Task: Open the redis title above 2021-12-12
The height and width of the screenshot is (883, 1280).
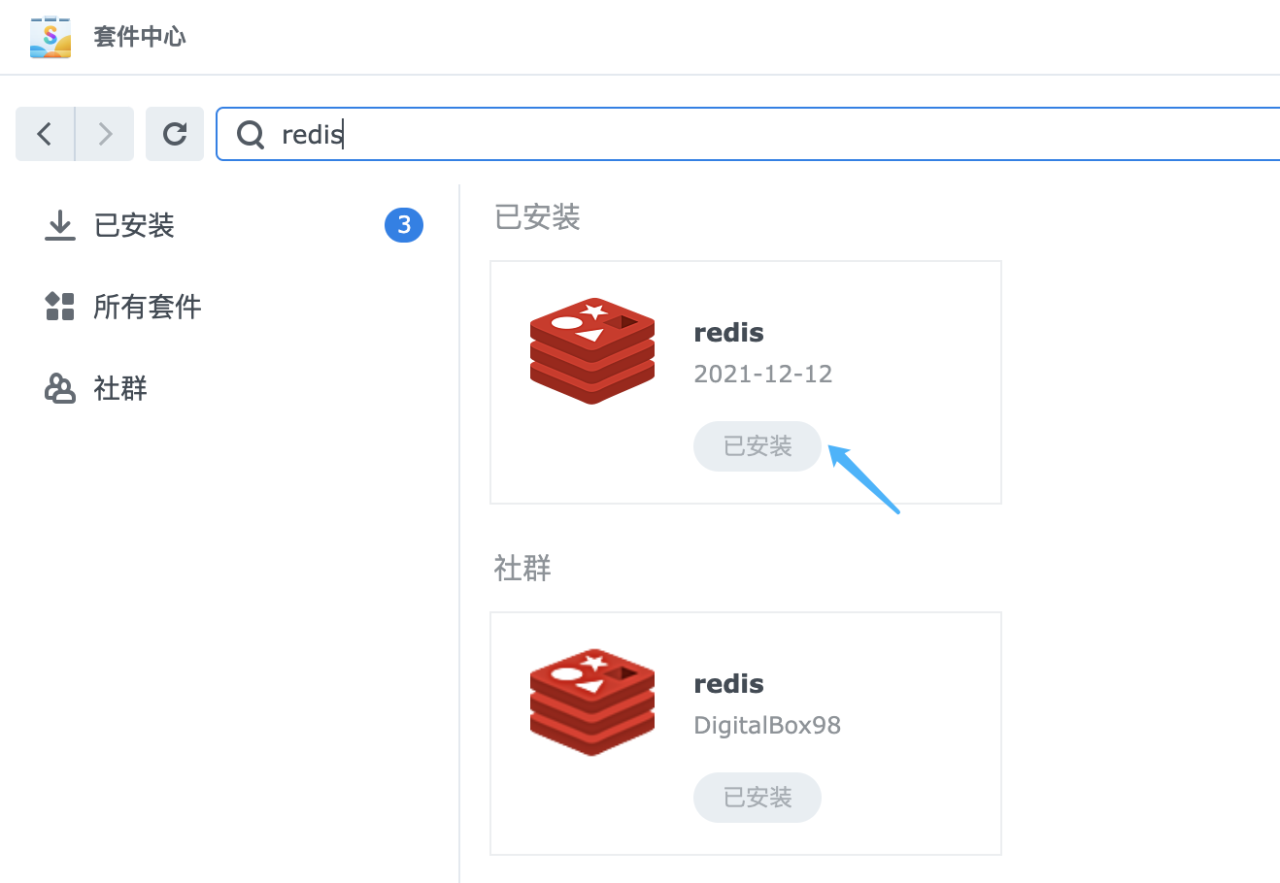Action: [x=728, y=333]
